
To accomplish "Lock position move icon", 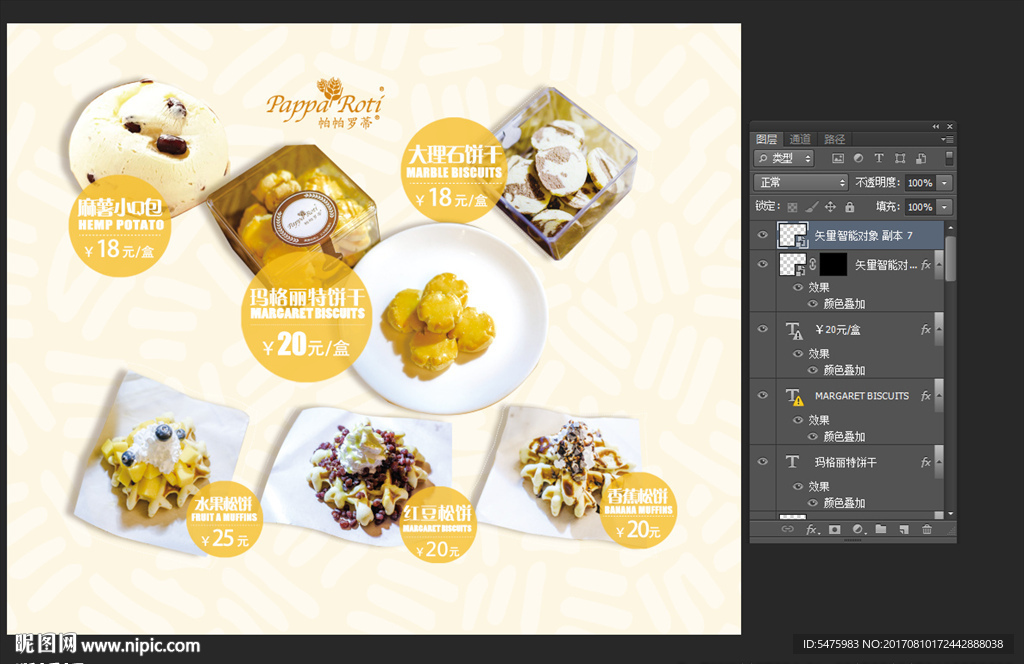I will (830, 207).
